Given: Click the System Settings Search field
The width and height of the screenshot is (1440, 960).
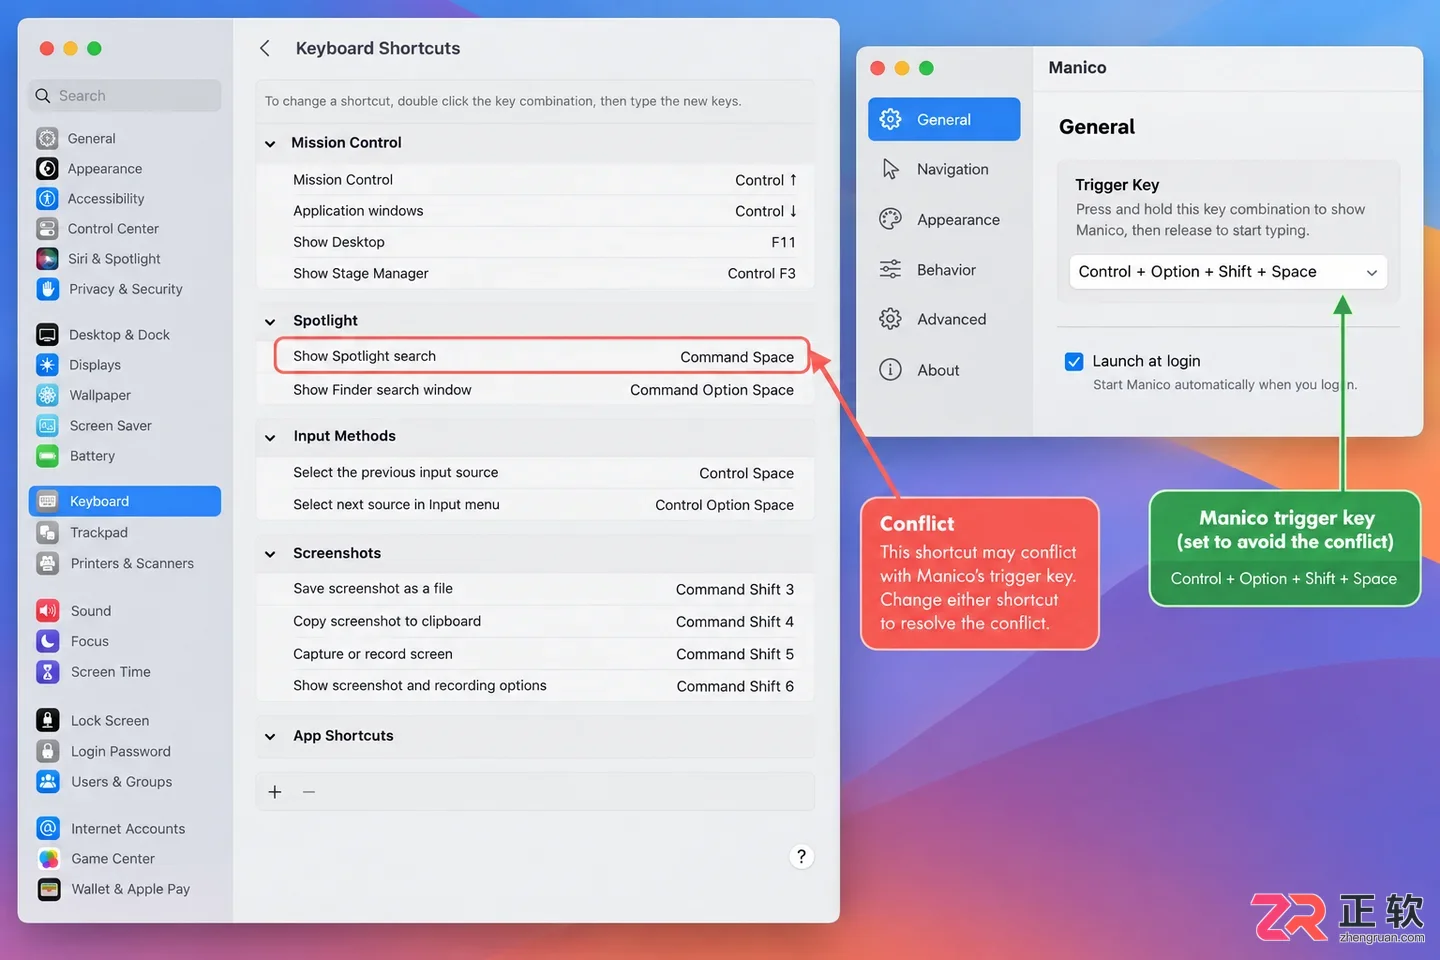Looking at the screenshot, I should tap(125, 96).
